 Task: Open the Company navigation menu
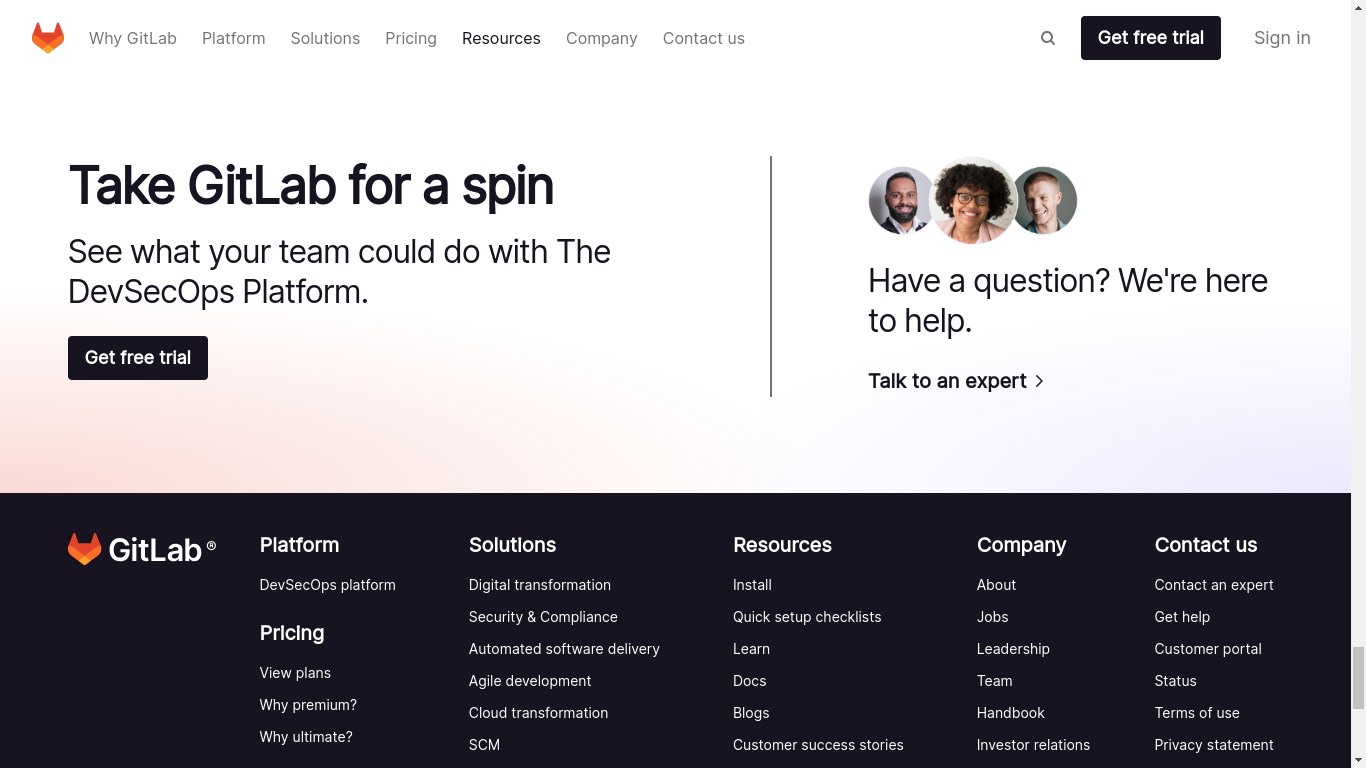coord(602,38)
